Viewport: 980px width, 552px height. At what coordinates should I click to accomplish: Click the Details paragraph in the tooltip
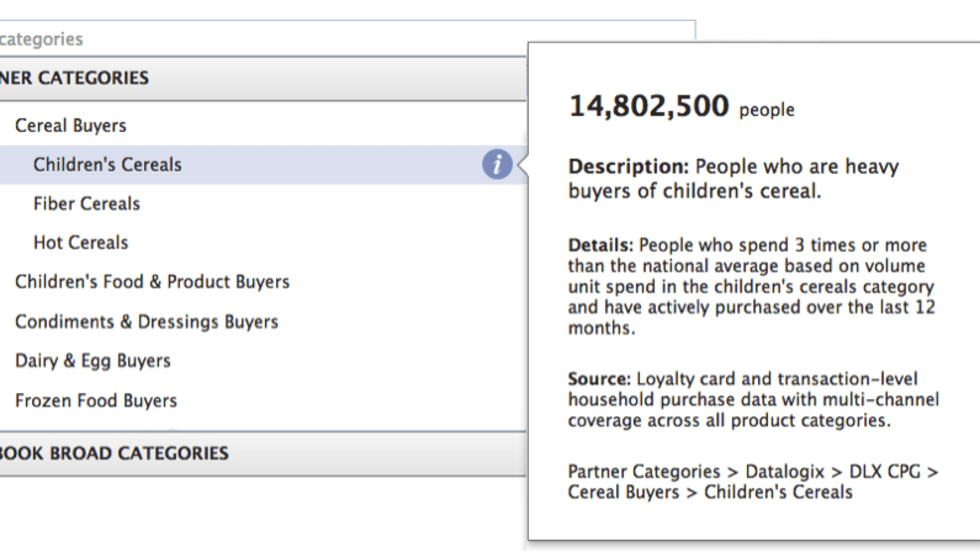pos(751,286)
